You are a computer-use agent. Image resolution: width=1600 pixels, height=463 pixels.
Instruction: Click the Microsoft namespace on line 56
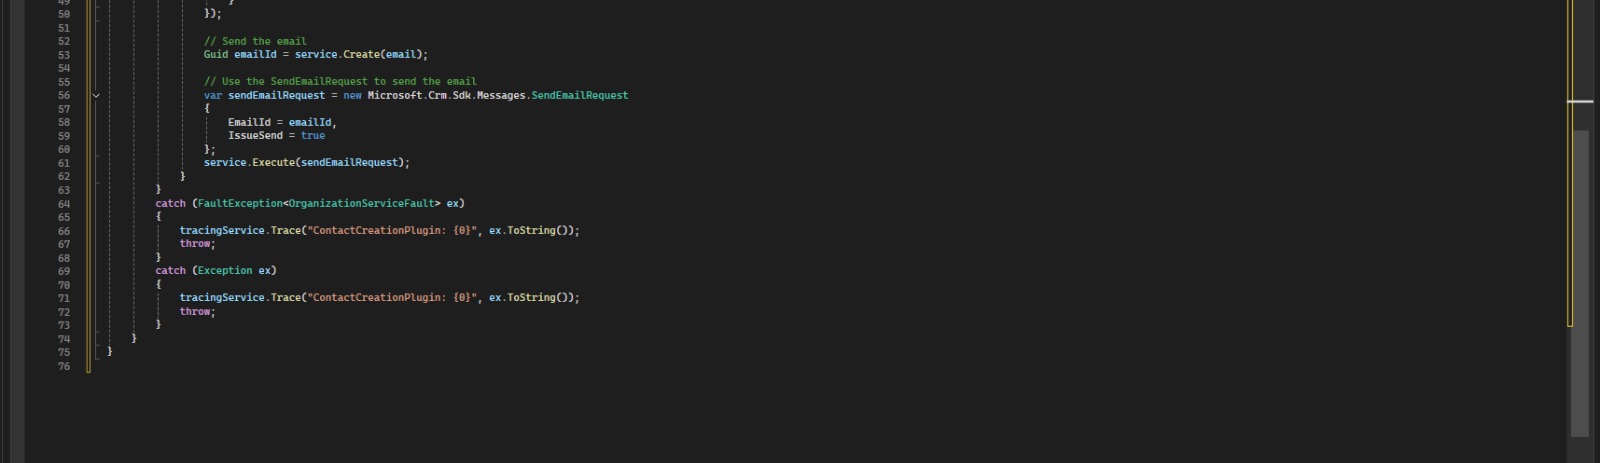[x=395, y=96]
